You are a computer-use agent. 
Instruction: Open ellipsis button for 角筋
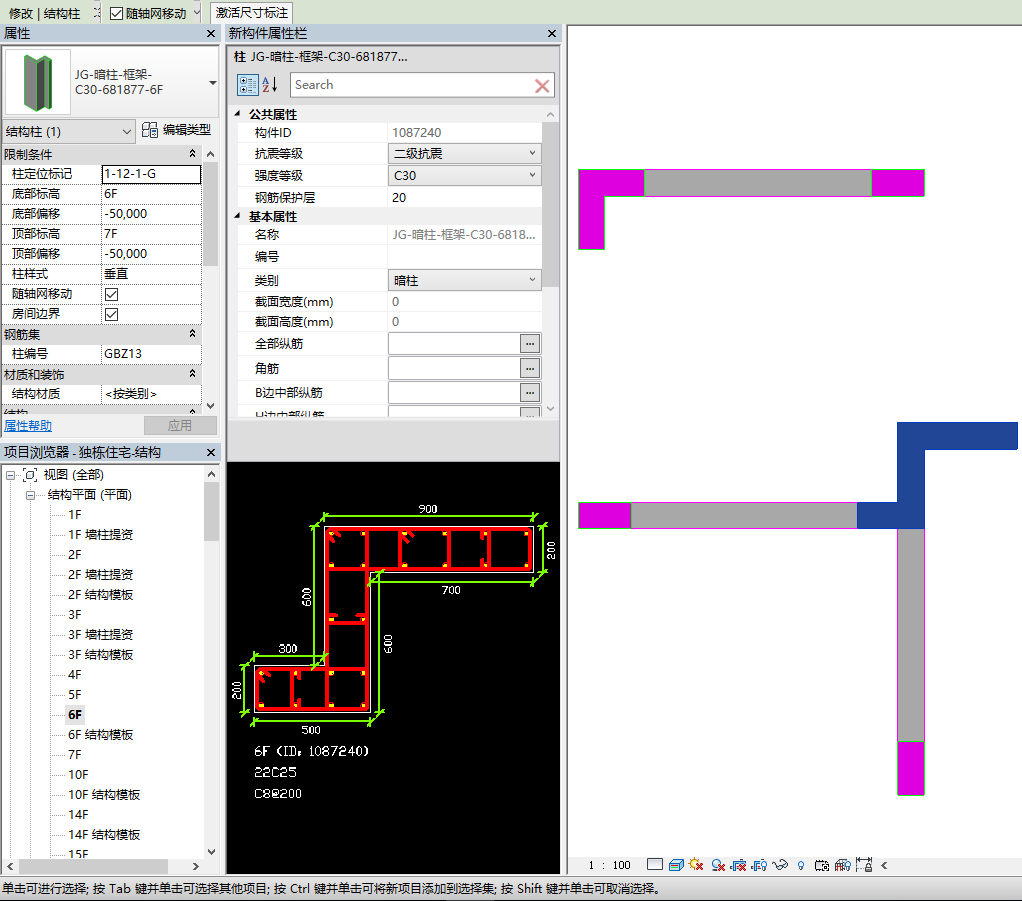click(530, 368)
